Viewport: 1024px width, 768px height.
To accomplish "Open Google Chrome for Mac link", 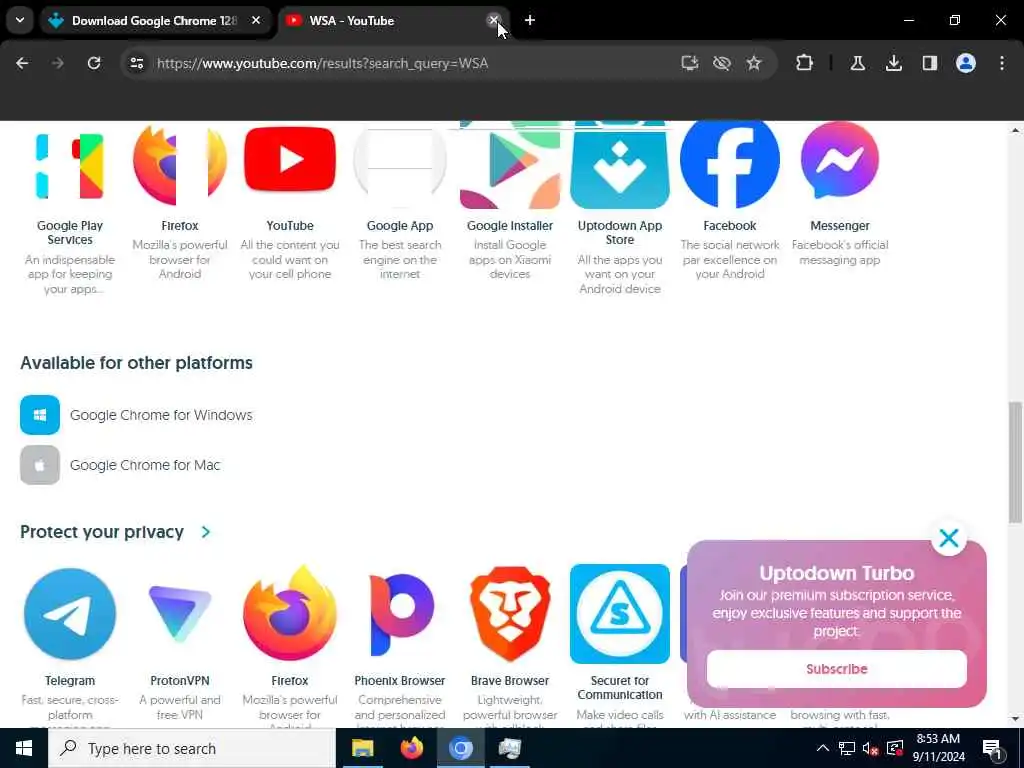I will coord(145,465).
